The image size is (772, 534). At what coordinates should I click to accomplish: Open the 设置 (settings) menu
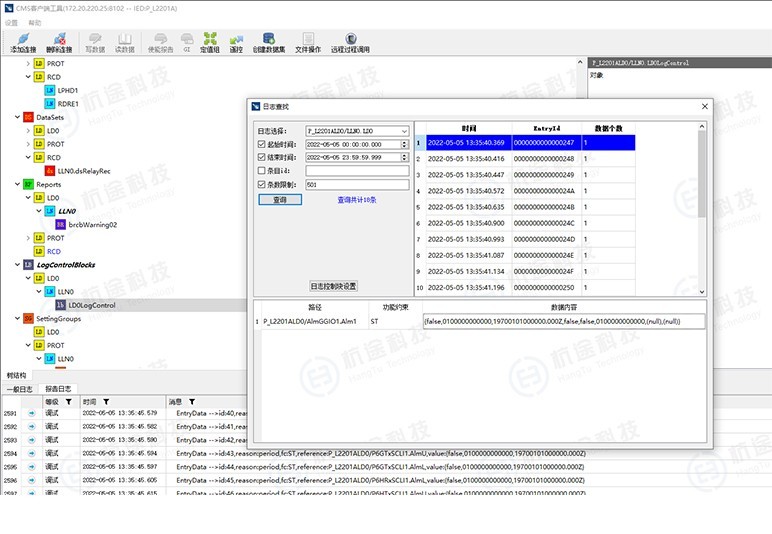coord(11,21)
